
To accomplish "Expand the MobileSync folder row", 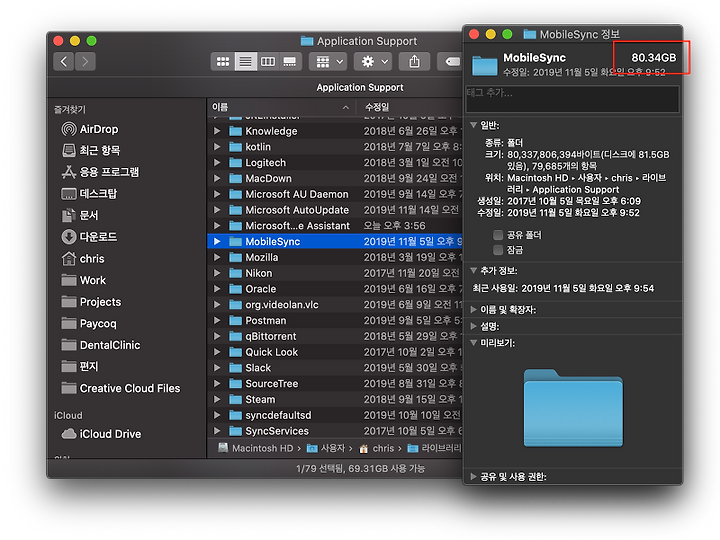I will point(217,242).
